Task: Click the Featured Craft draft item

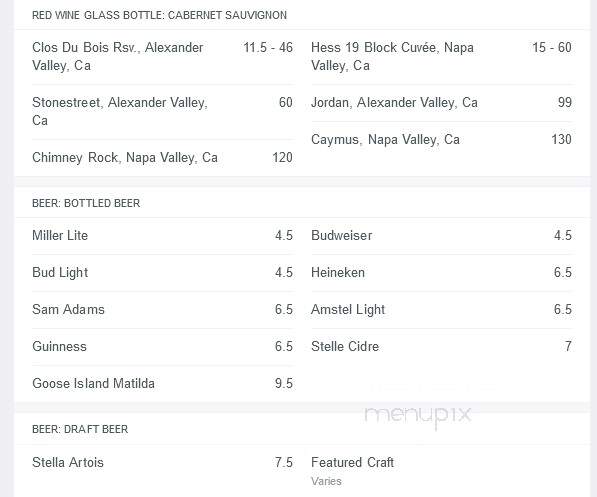Action: pyautogui.click(x=352, y=462)
